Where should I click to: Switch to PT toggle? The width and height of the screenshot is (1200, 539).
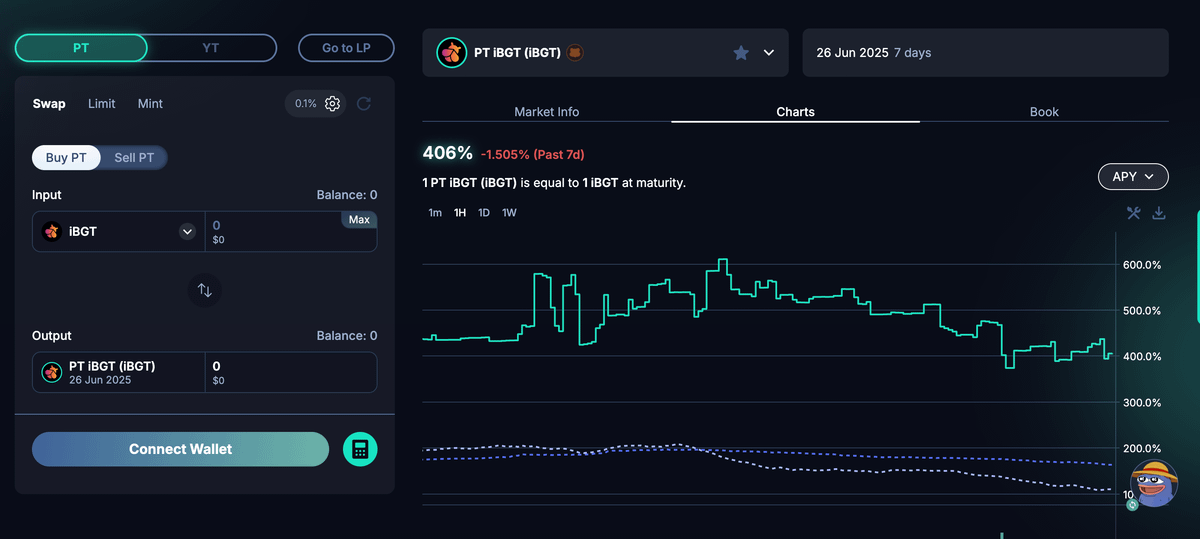coord(81,48)
